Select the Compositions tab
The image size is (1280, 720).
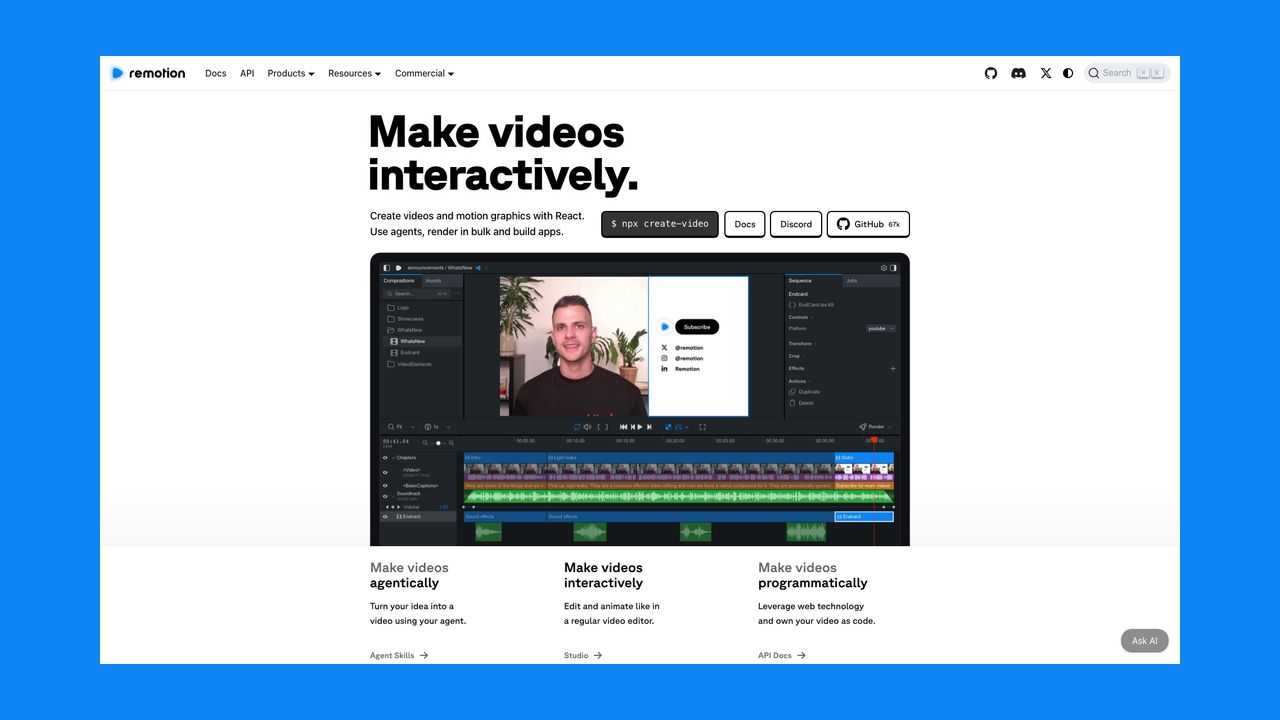pos(399,281)
